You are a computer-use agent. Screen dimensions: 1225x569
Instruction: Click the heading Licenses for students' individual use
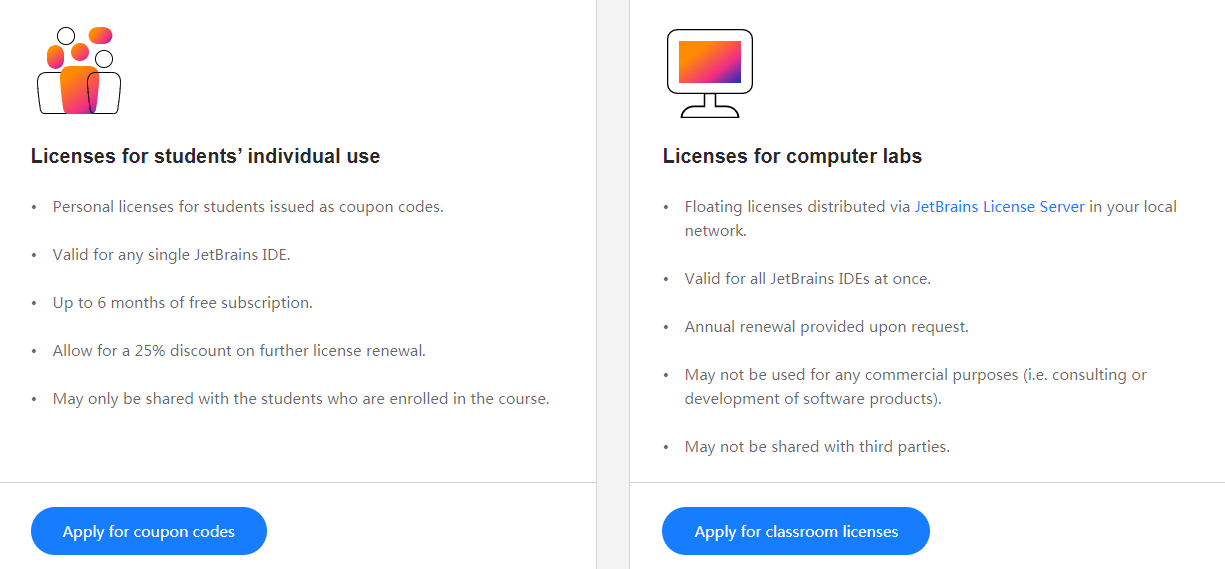click(205, 156)
